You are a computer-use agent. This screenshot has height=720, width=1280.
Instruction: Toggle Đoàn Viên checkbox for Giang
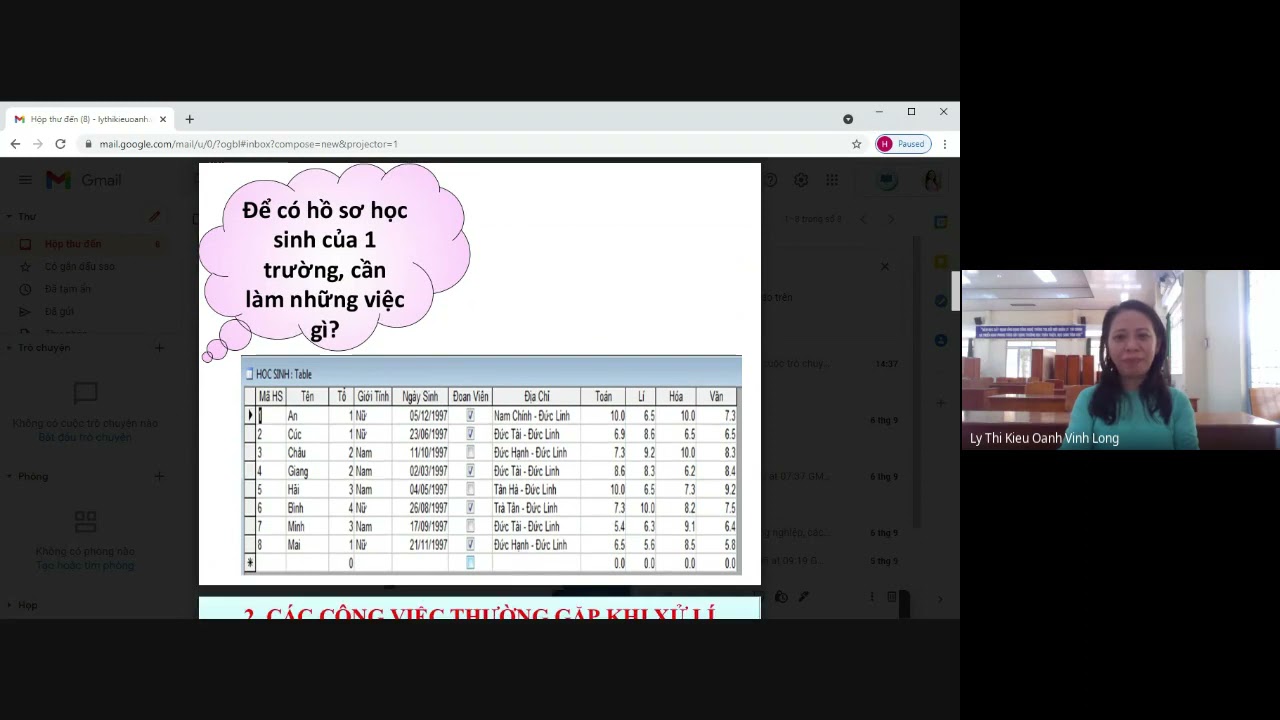(470, 471)
